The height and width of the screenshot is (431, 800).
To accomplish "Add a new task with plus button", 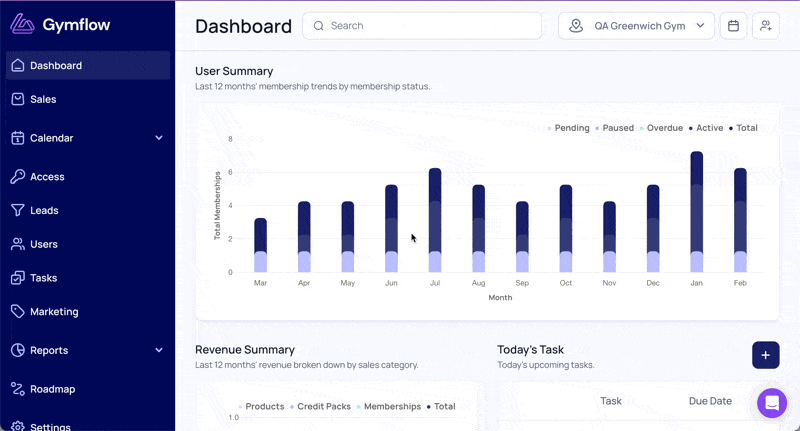I will coord(765,355).
